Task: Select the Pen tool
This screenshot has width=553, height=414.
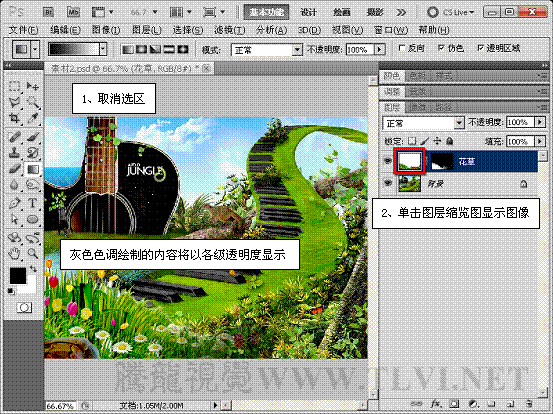Action: pyautogui.click(x=14, y=203)
